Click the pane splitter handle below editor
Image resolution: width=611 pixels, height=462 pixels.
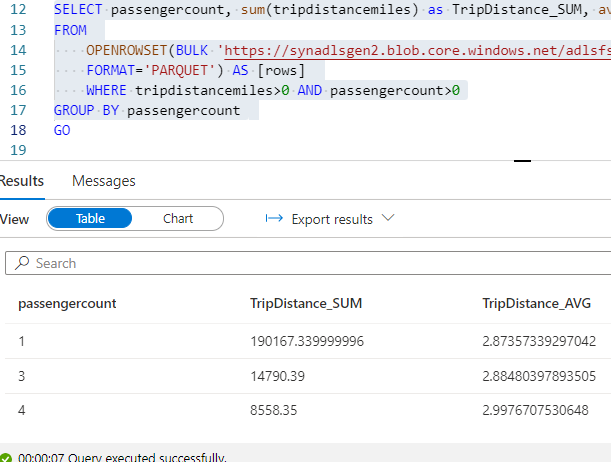click(522, 160)
